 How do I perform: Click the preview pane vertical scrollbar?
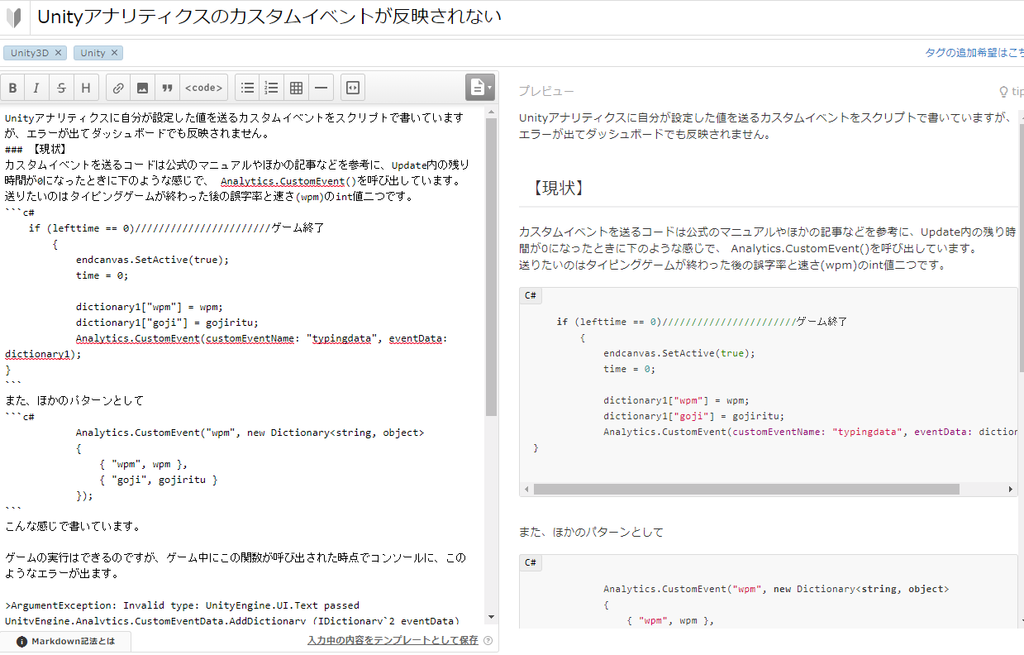coord(1021,248)
